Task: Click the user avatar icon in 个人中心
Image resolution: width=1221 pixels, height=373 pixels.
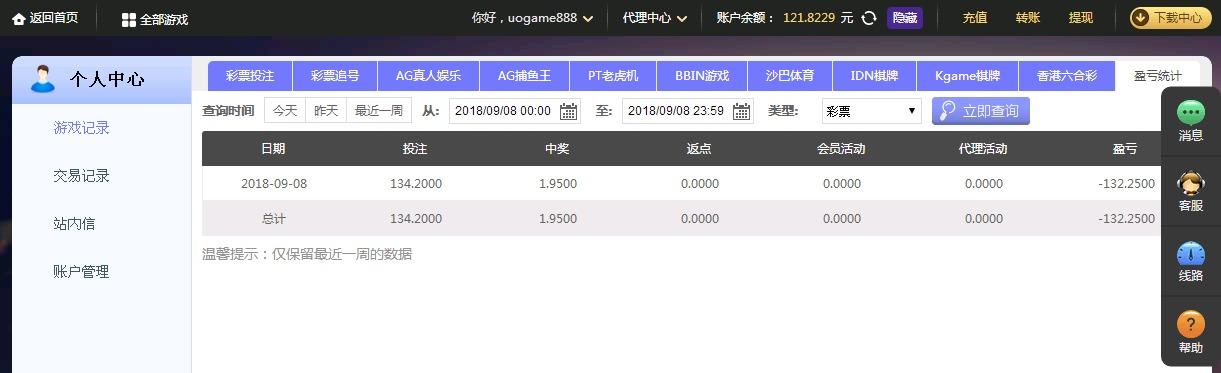Action: pyautogui.click(x=43, y=79)
